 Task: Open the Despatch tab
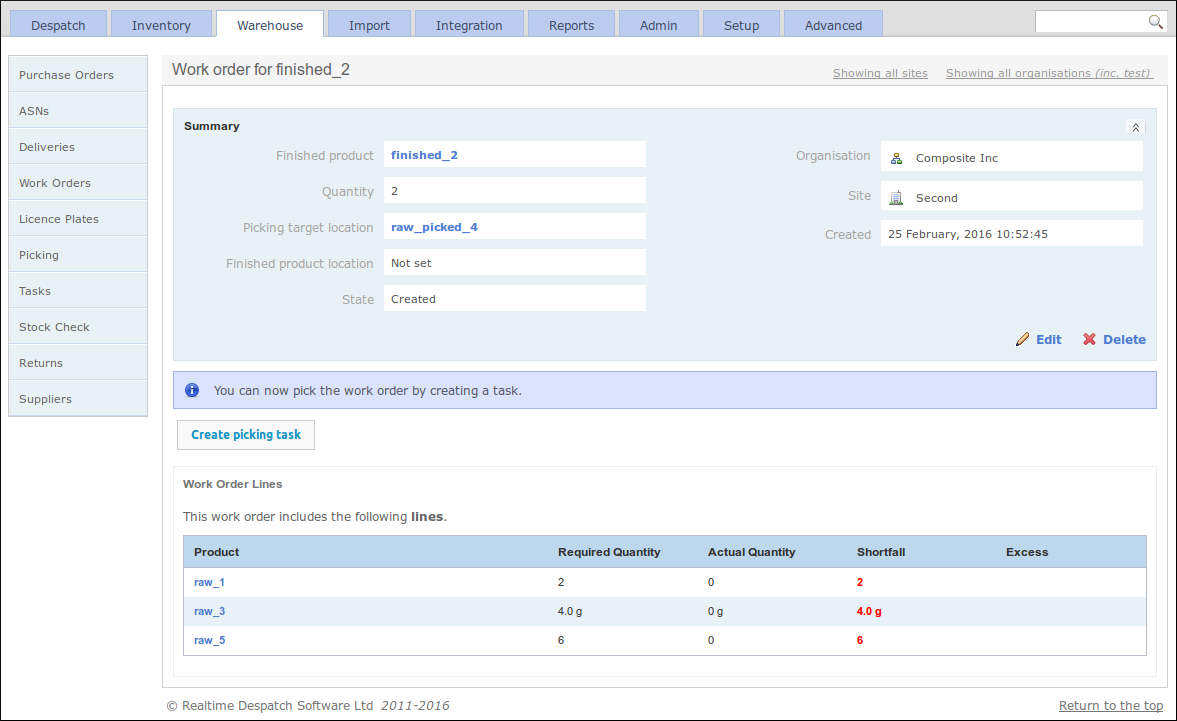click(59, 25)
